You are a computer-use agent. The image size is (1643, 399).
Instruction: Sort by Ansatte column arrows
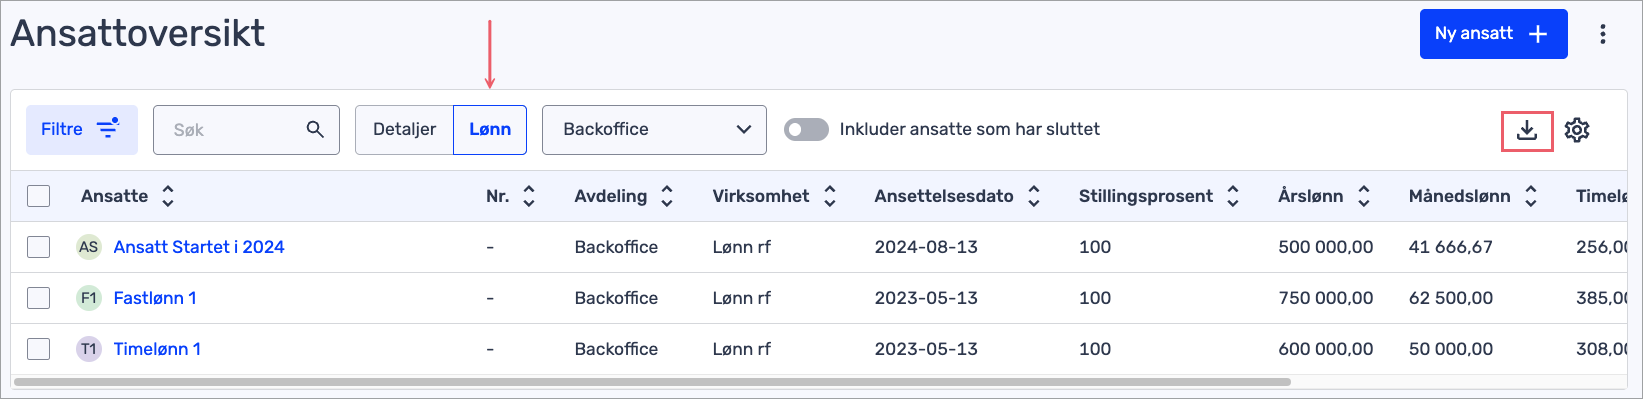tap(168, 196)
